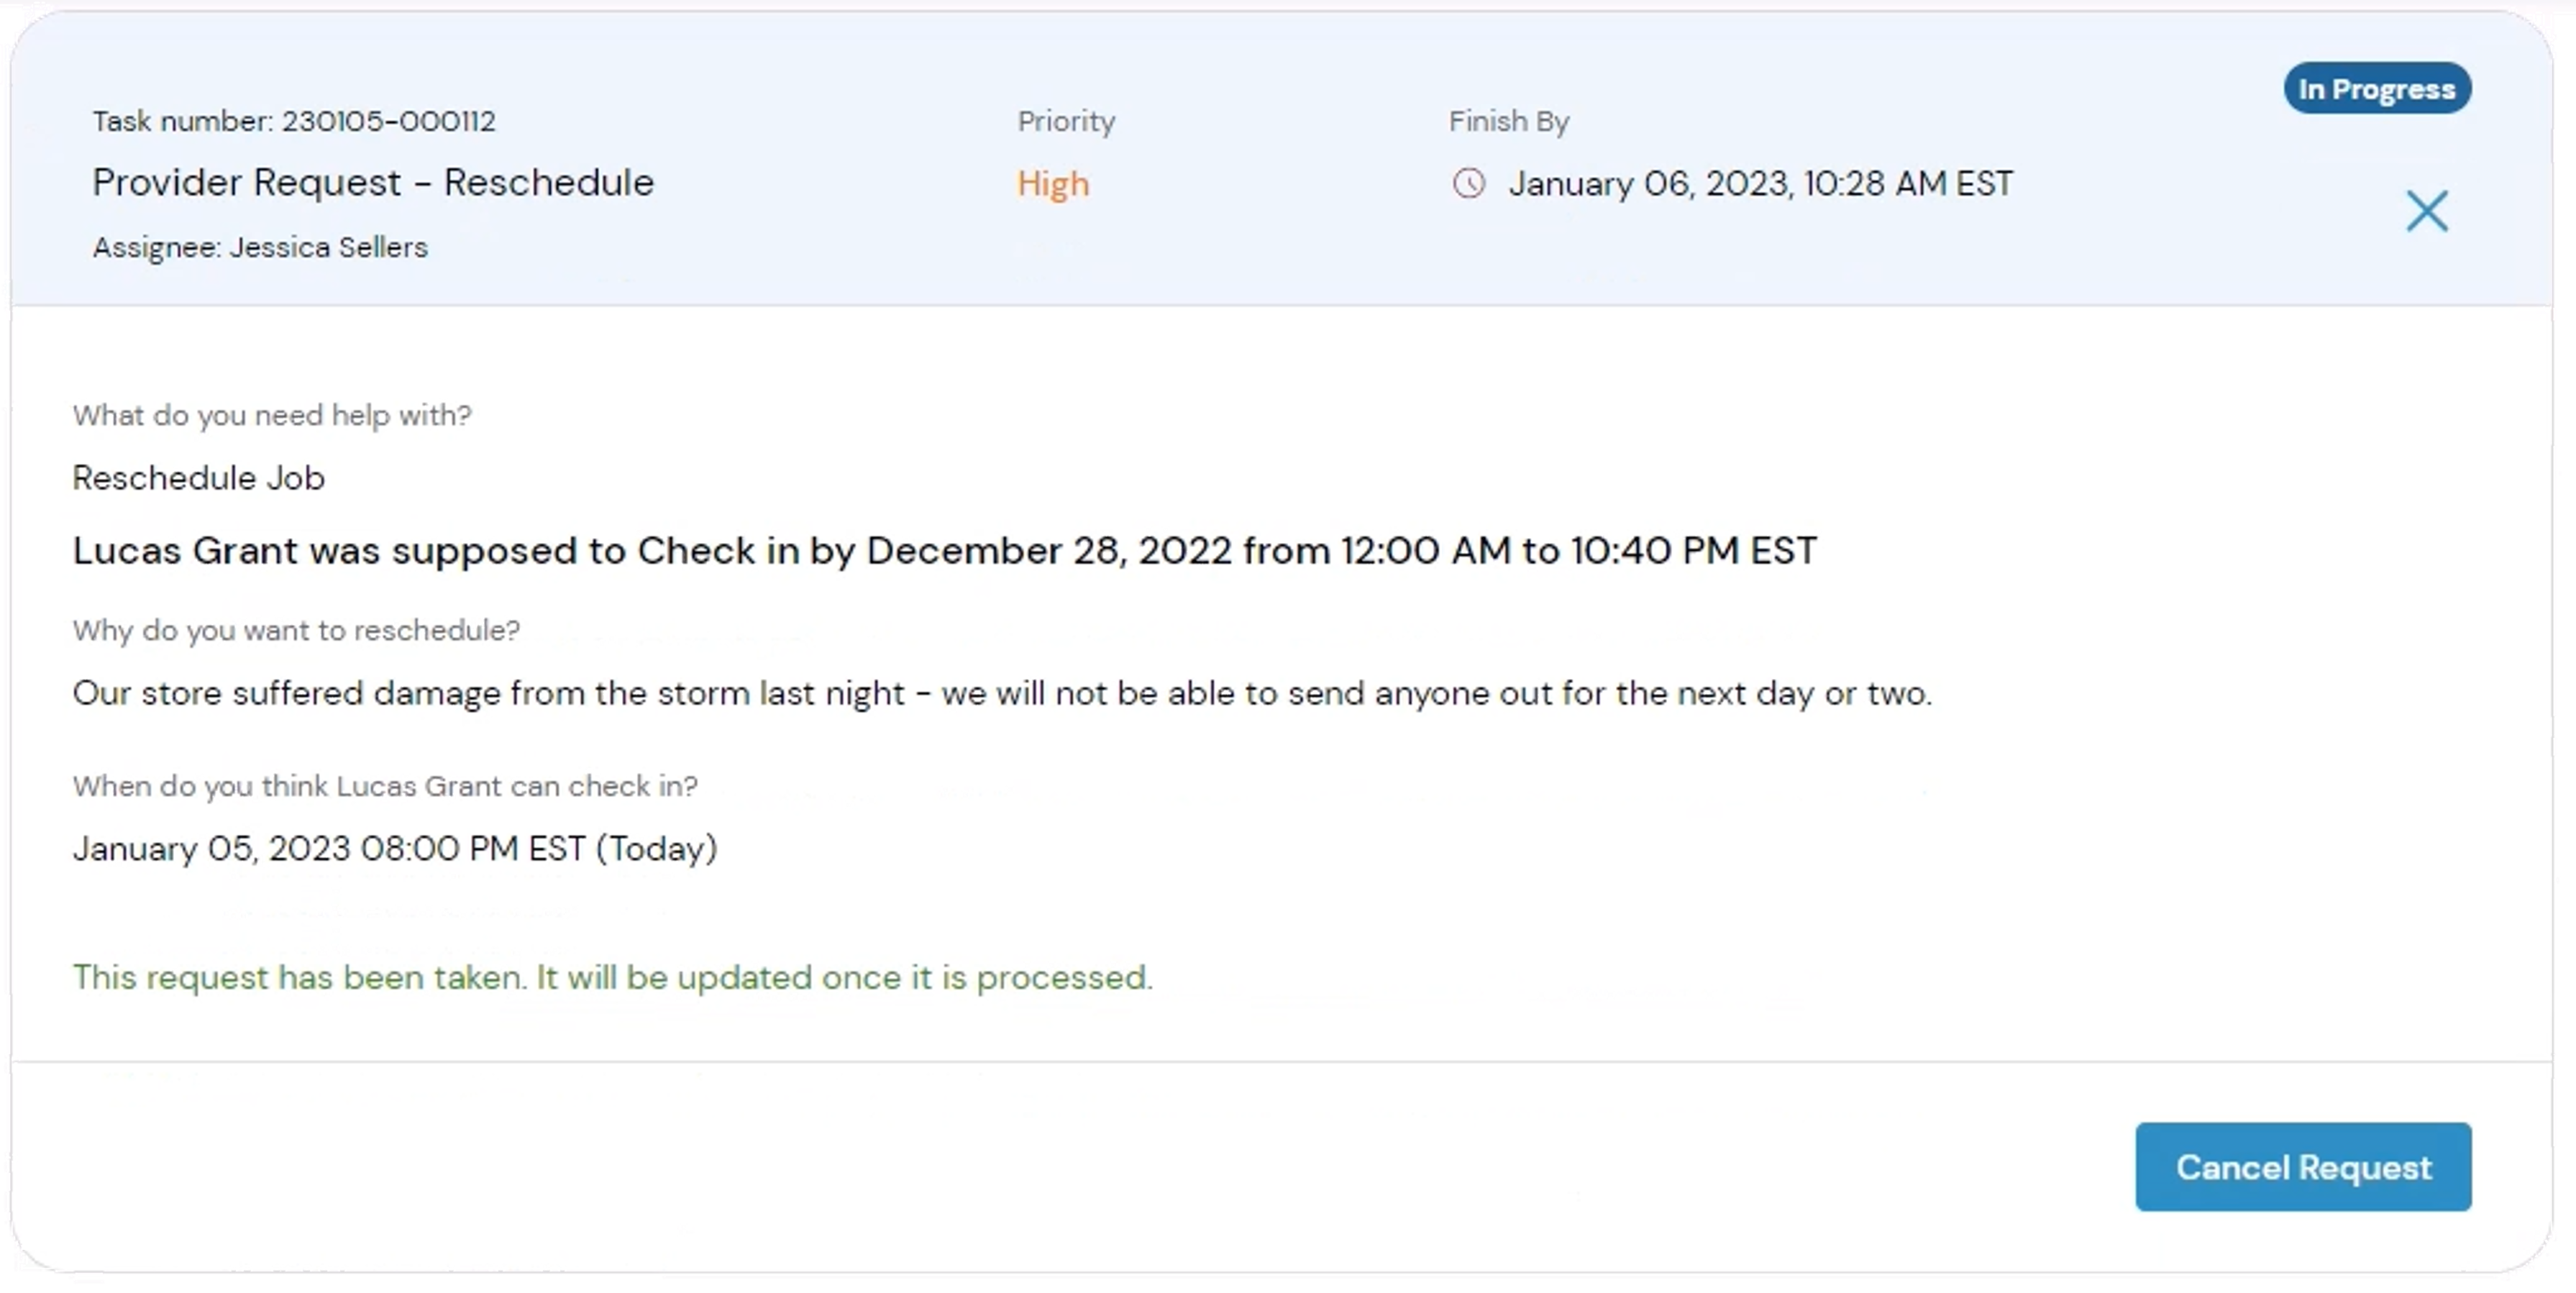
Task: Click the 'When do you think Lucas Grant can check in?' label
Action: tap(385, 786)
